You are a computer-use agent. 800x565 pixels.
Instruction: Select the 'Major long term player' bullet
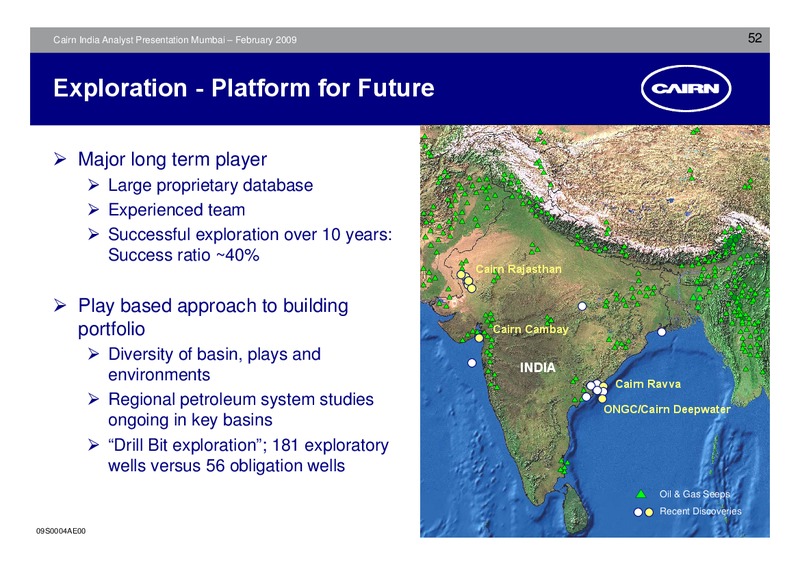point(172,159)
